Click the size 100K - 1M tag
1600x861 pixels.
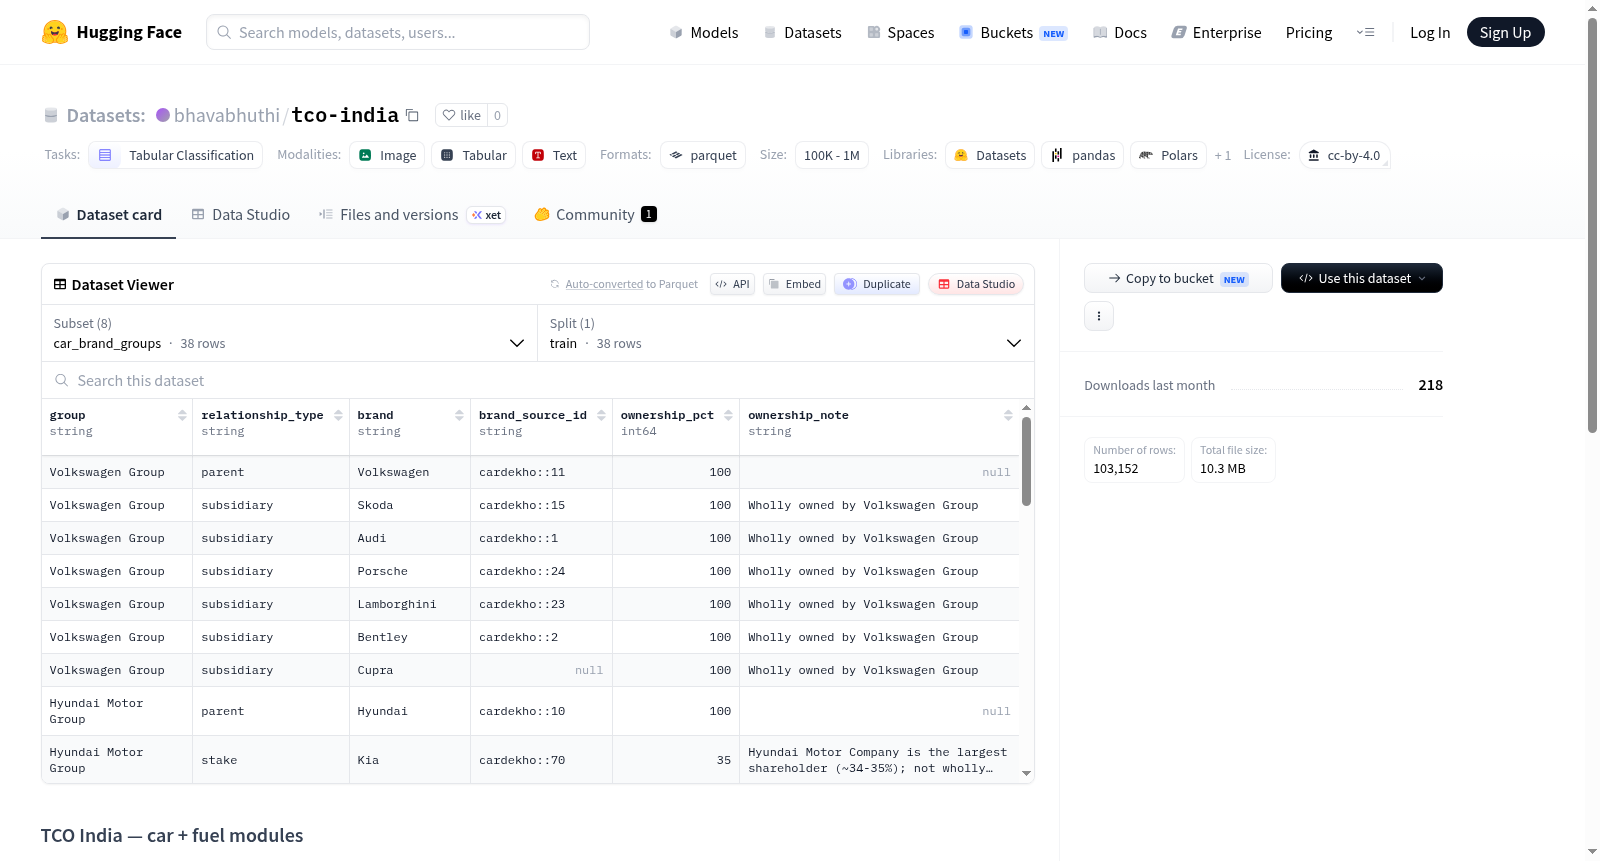point(832,155)
